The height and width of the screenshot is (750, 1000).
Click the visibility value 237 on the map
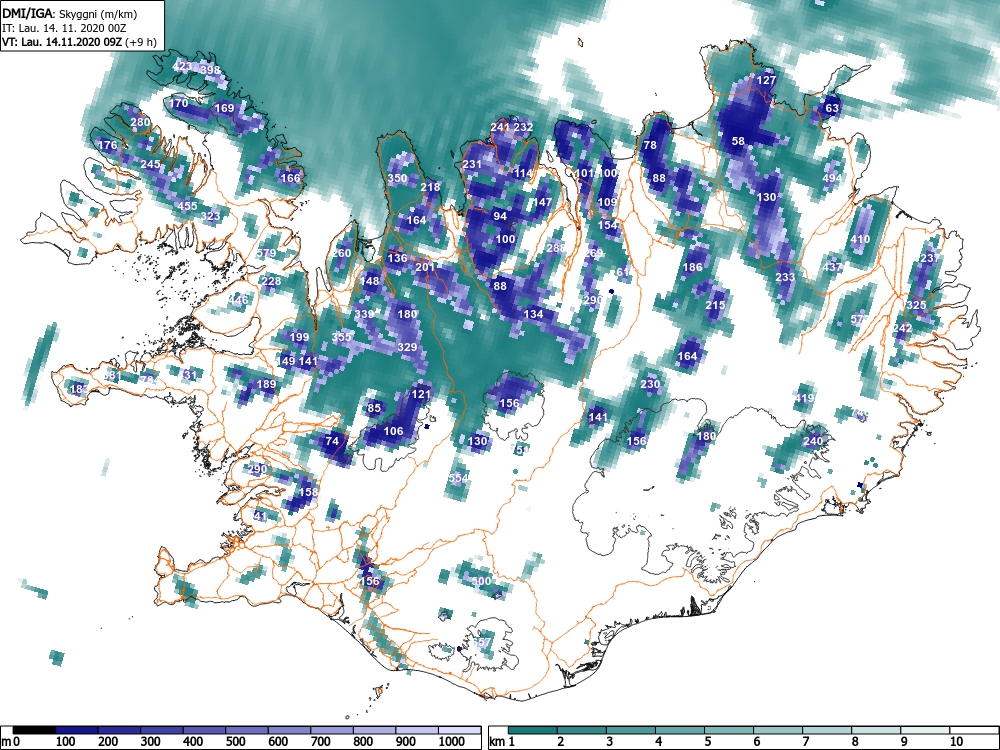pos(930,258)
